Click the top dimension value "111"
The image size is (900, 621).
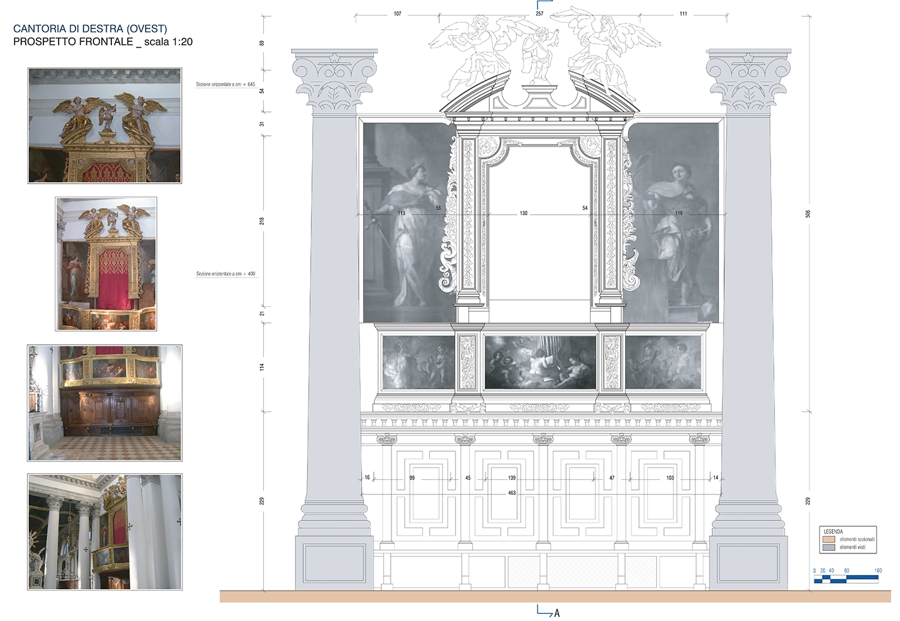(683, 14)
